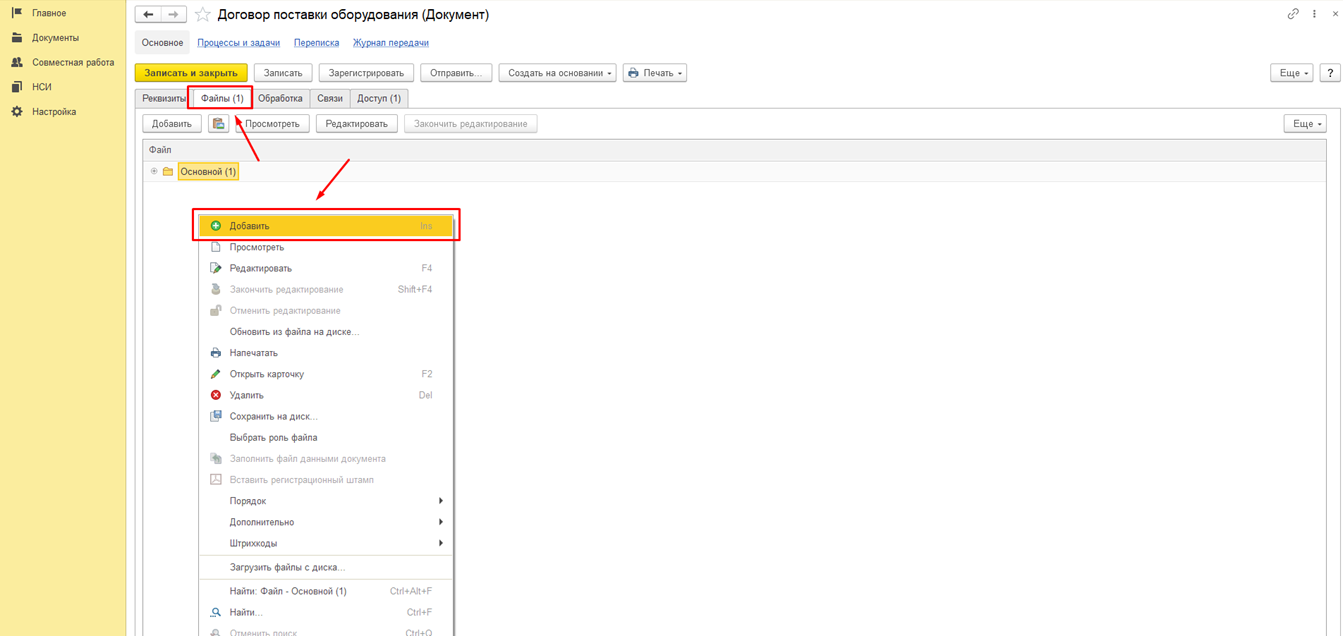Screen dimensions: 1343x636
Task: Expand Порядок submenu
Action: (326, 501)
